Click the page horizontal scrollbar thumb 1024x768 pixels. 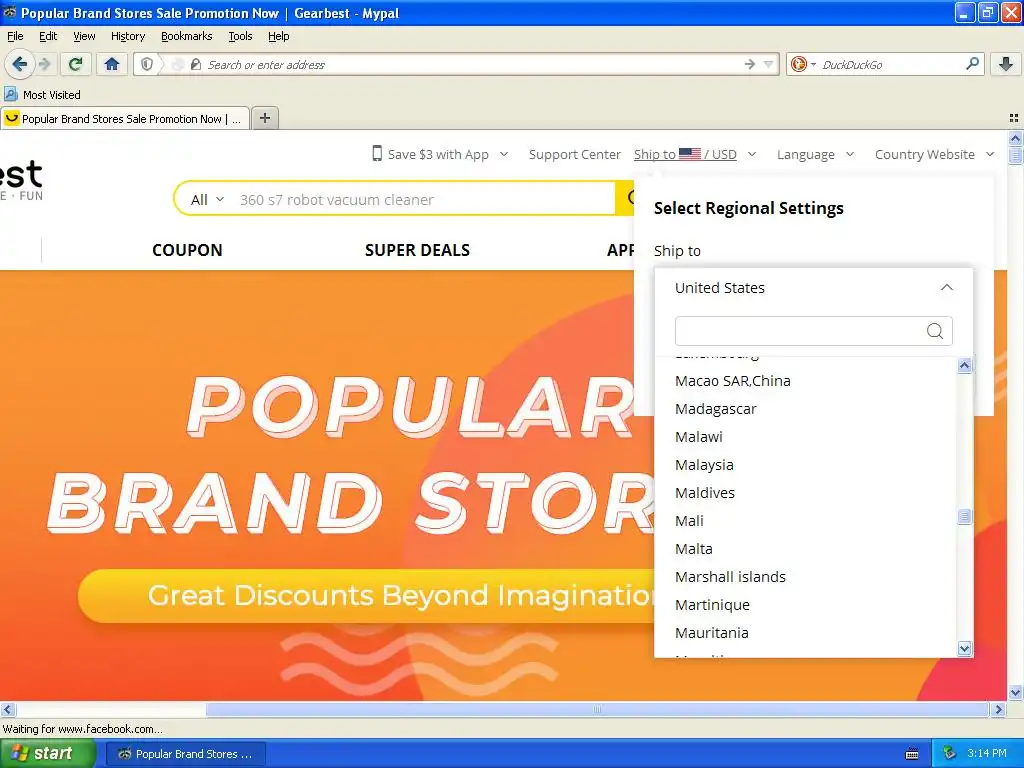coord(597,709)
